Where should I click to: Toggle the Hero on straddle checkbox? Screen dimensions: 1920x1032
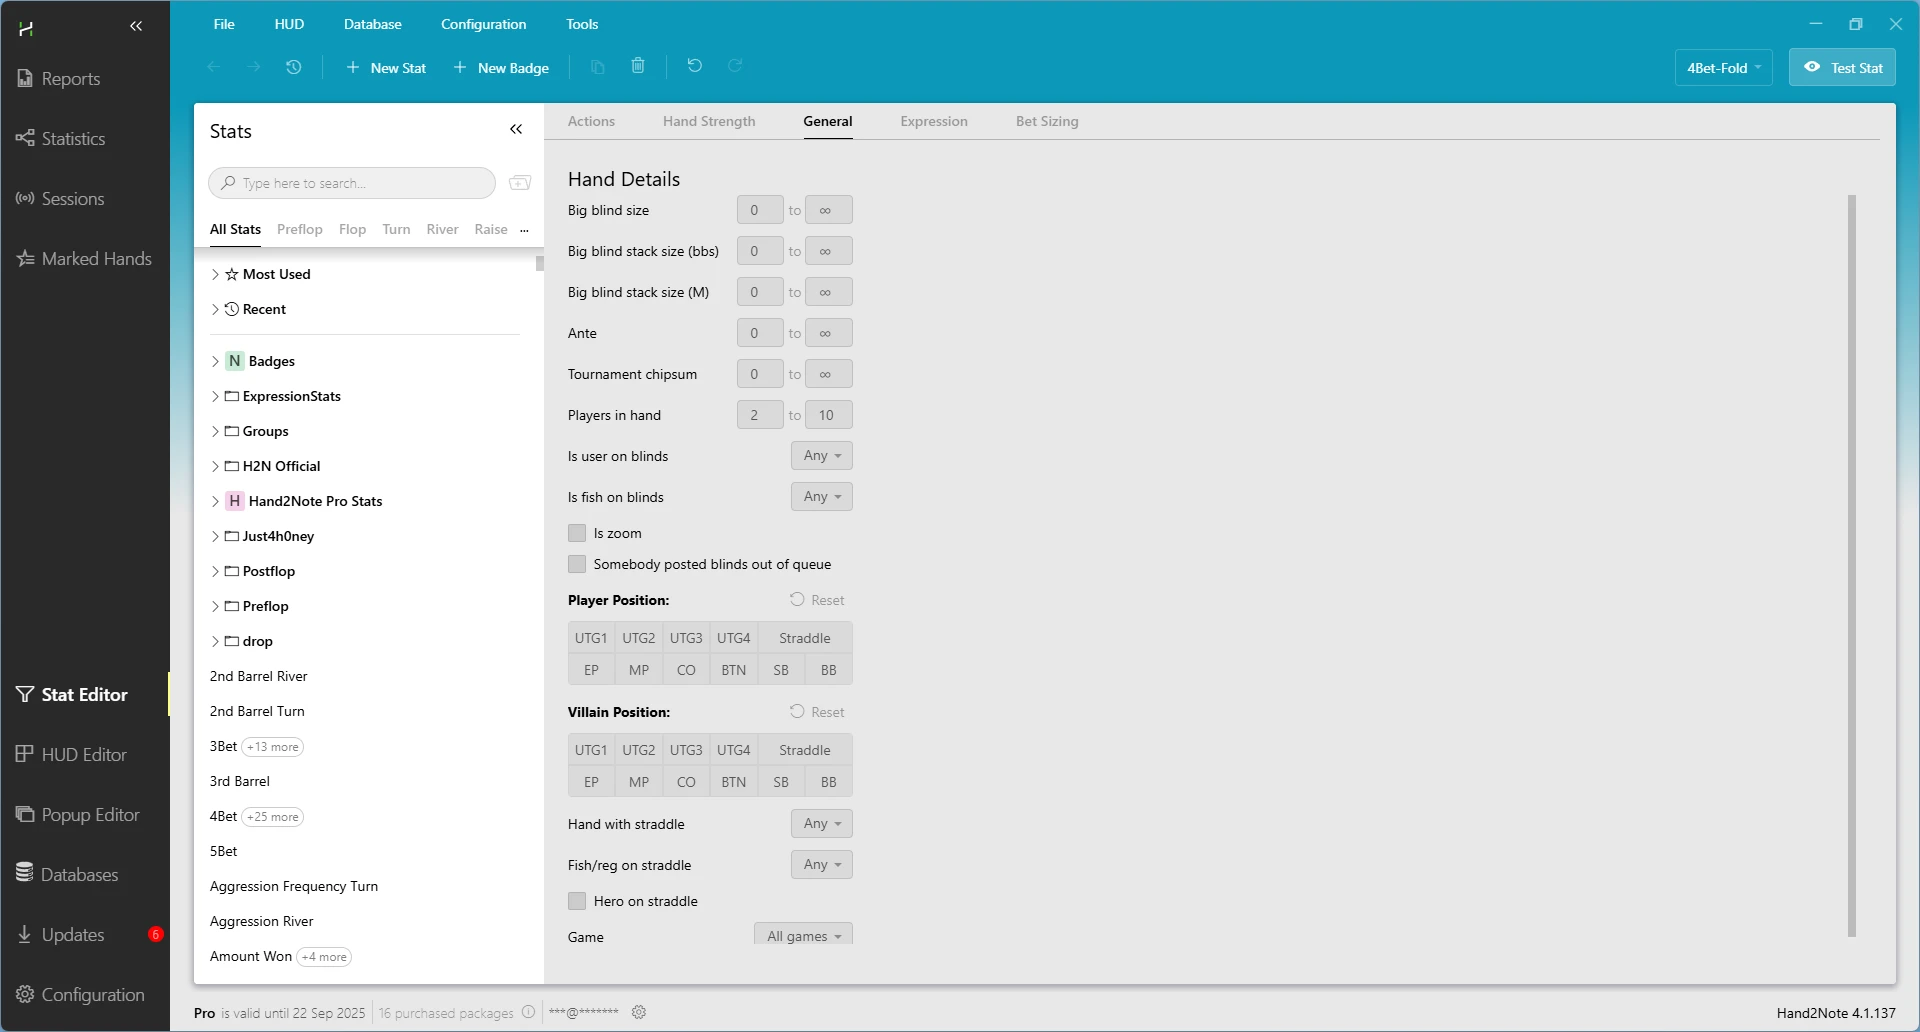pyautogui.click(x=577, y=901)
